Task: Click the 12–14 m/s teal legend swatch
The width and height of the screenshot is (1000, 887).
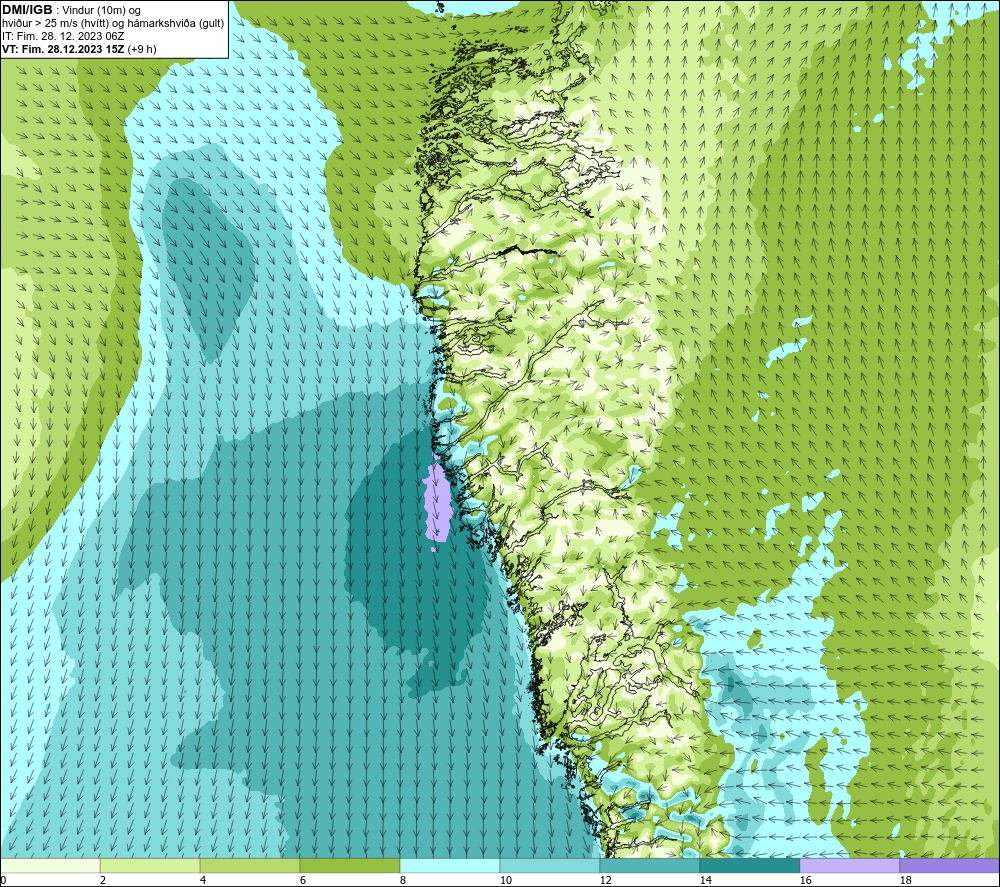Action: [649, 865]
